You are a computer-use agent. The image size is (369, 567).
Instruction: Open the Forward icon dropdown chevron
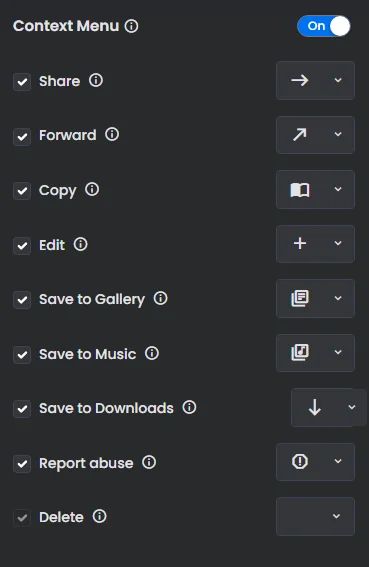(338, 134)
